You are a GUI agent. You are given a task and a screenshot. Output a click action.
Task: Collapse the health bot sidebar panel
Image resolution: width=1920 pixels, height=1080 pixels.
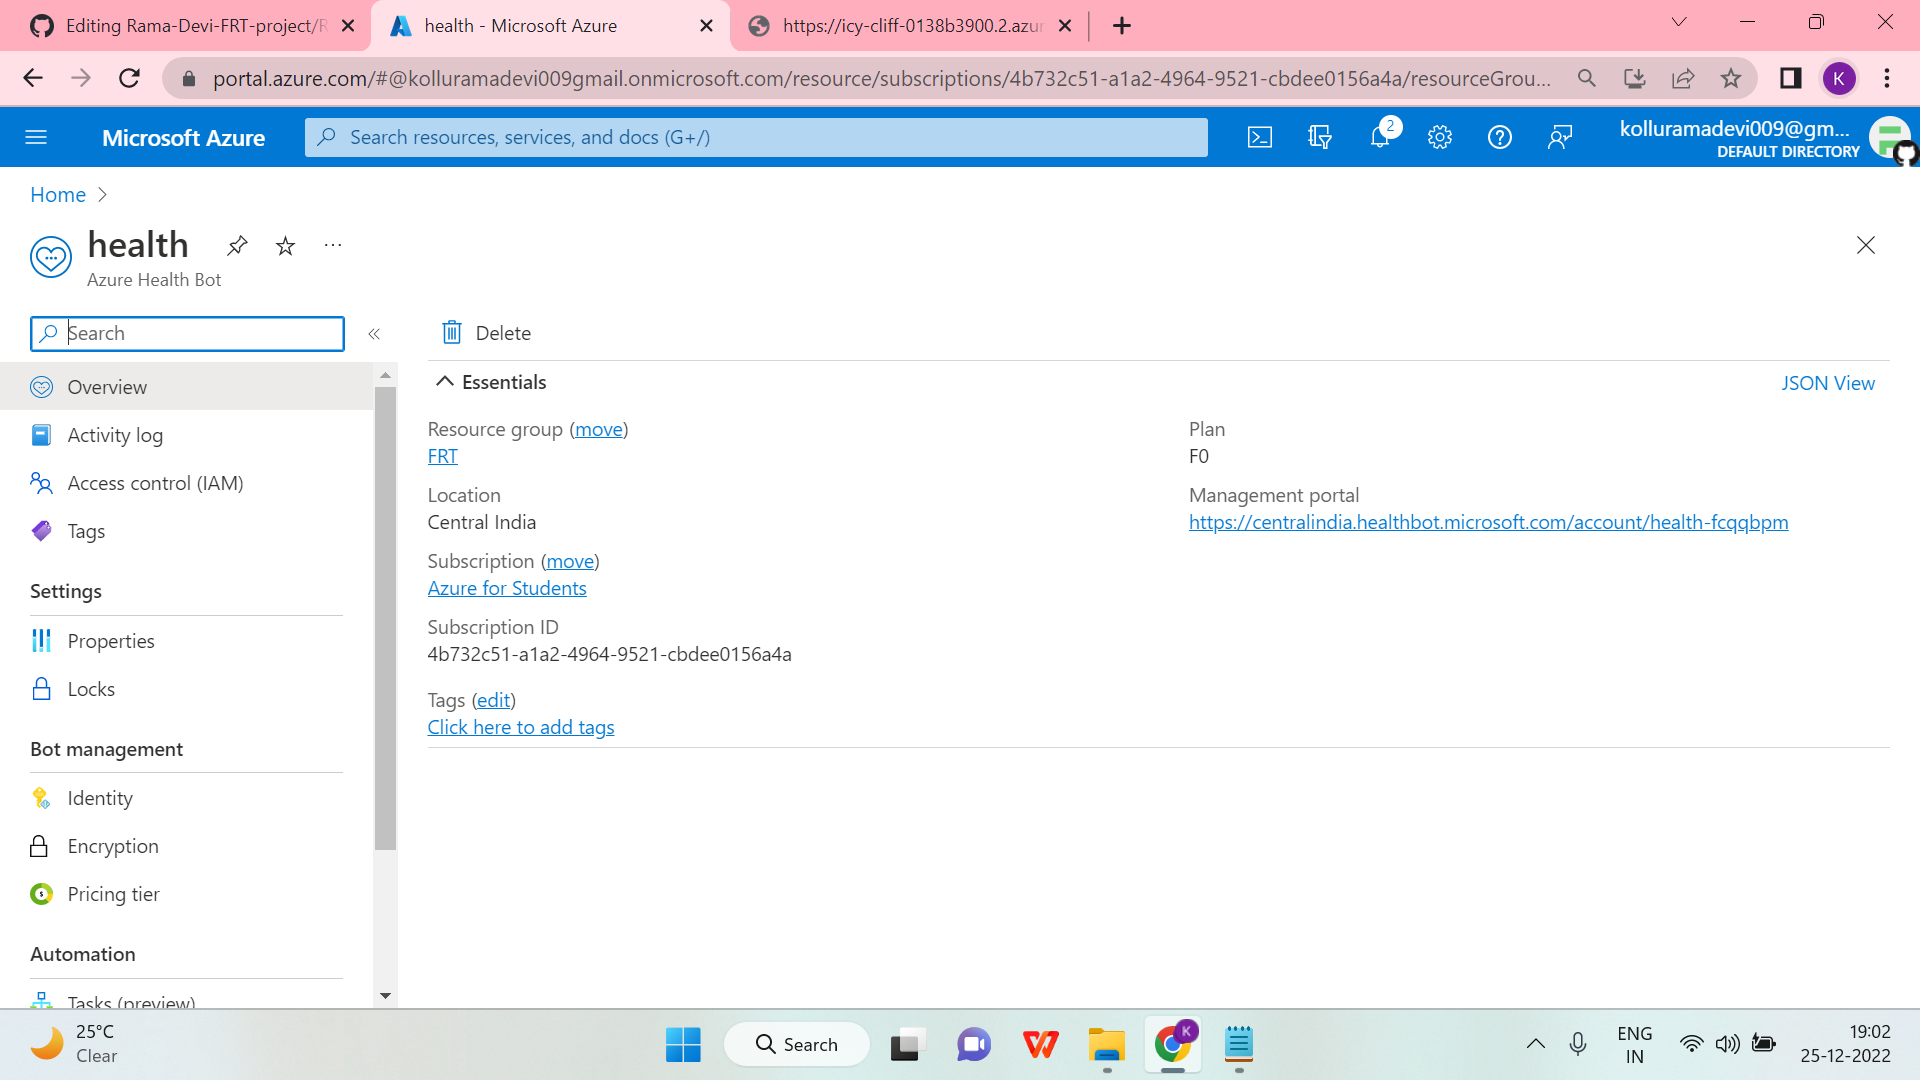(375, 334)
